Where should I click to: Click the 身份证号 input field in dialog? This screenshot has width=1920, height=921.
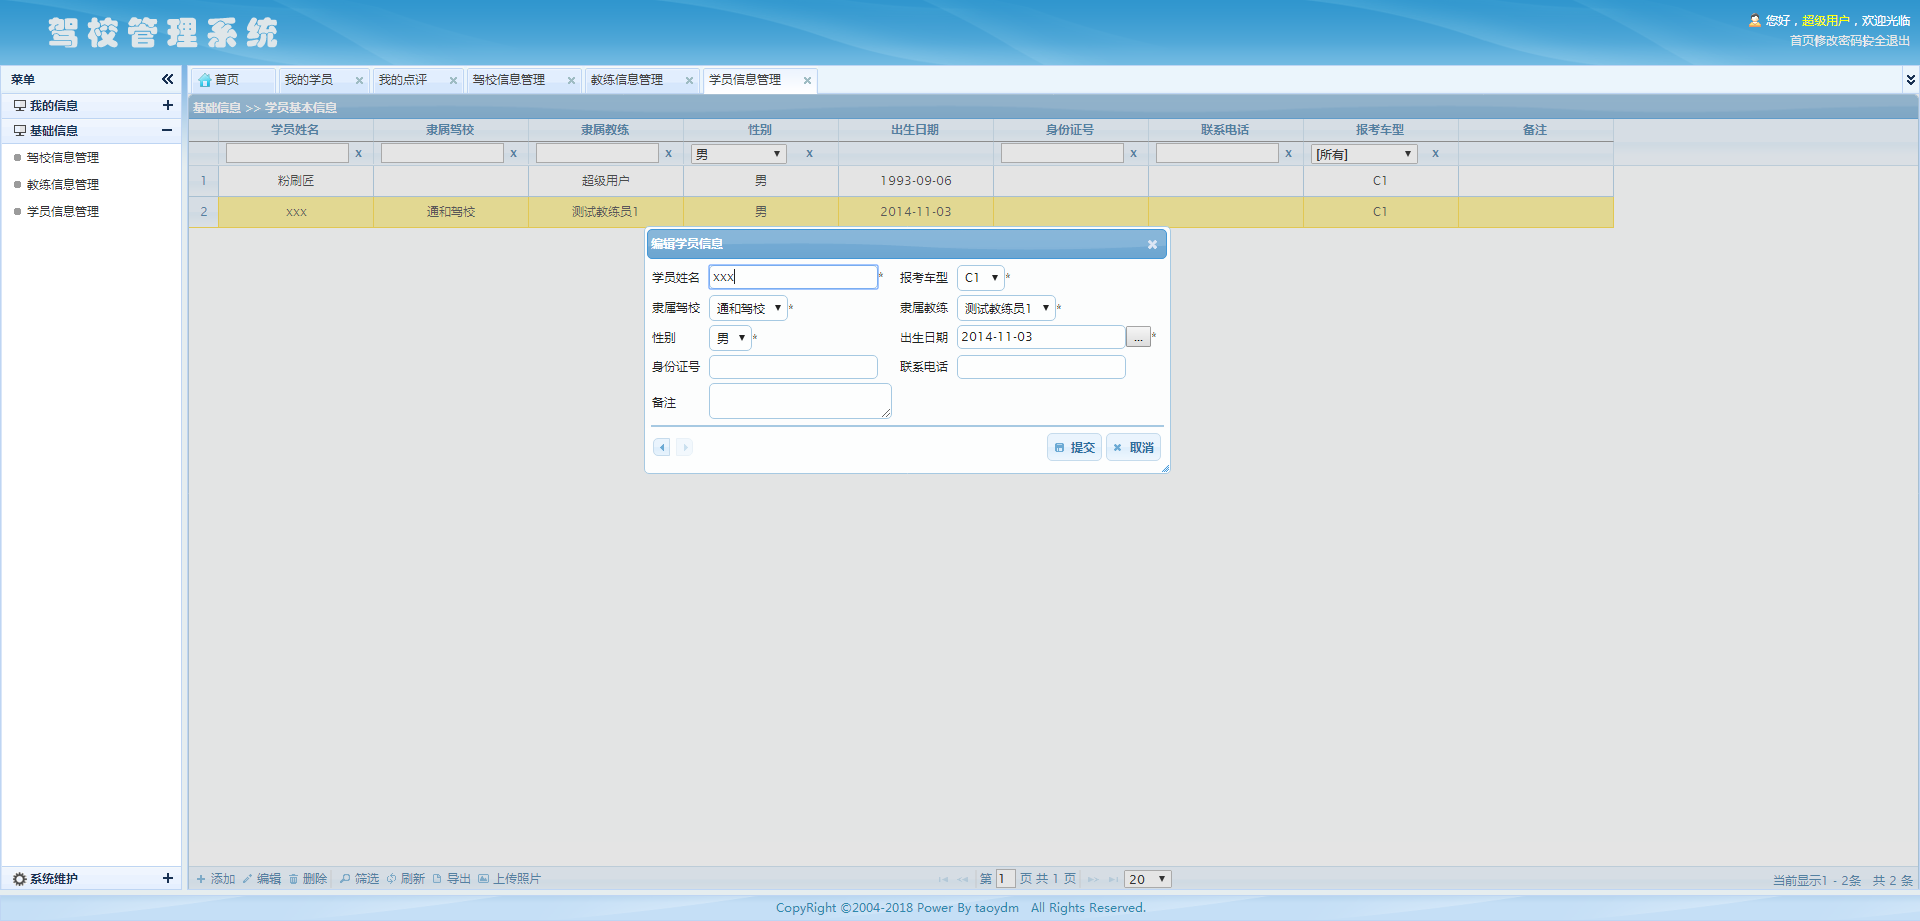793,367
